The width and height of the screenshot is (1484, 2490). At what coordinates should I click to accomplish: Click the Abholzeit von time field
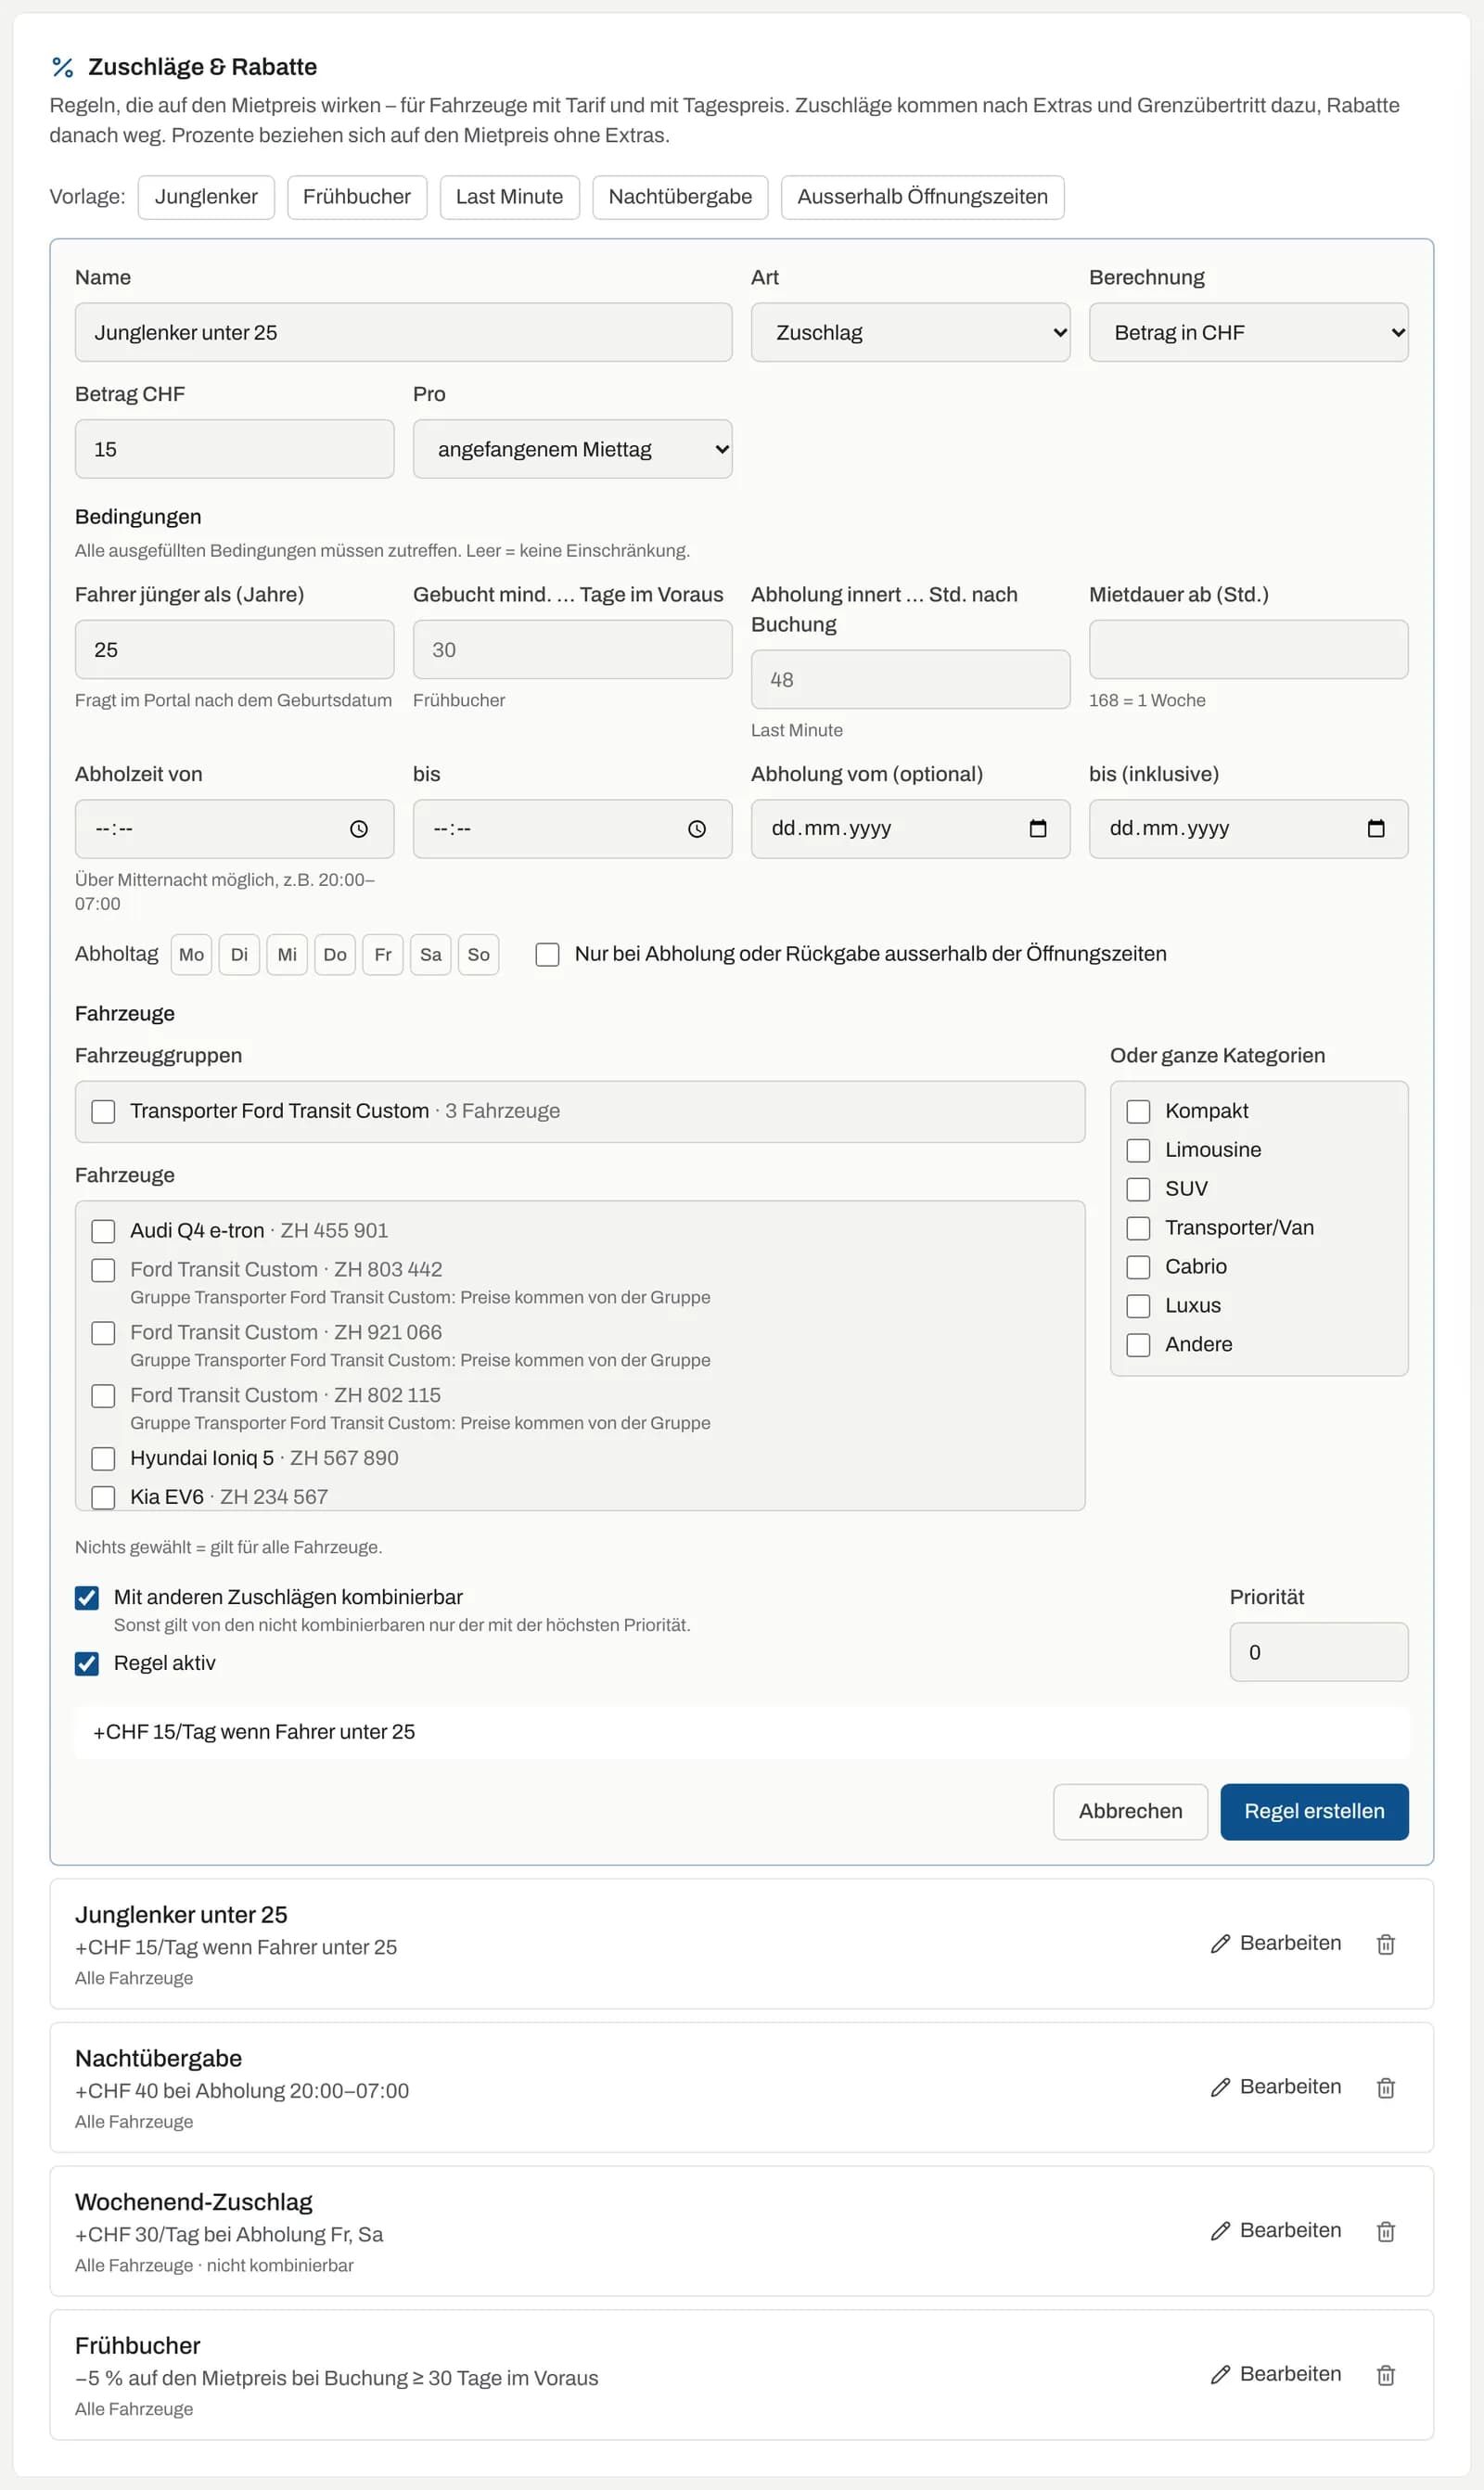point(234,829)
